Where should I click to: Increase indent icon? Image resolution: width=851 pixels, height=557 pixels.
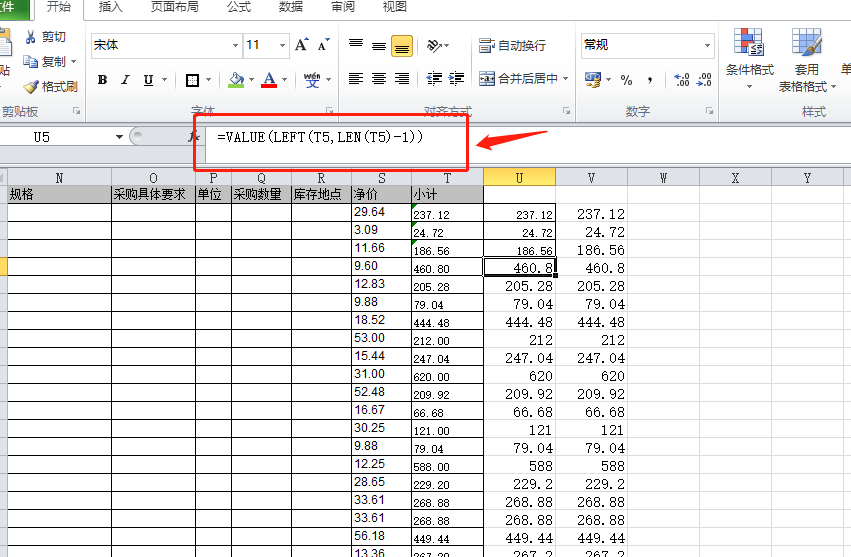point(456,79)
